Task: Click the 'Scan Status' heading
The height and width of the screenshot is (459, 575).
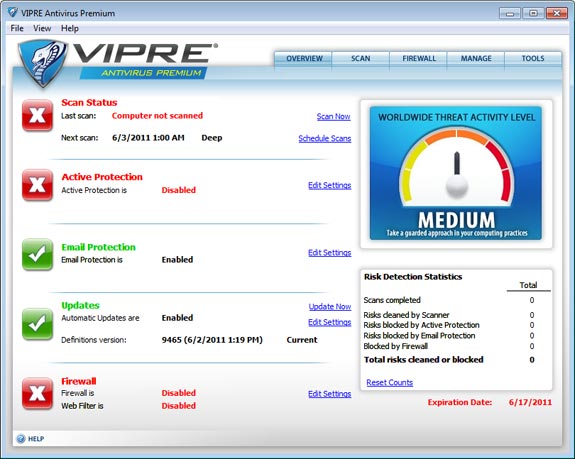Action: tap(89, 103)
